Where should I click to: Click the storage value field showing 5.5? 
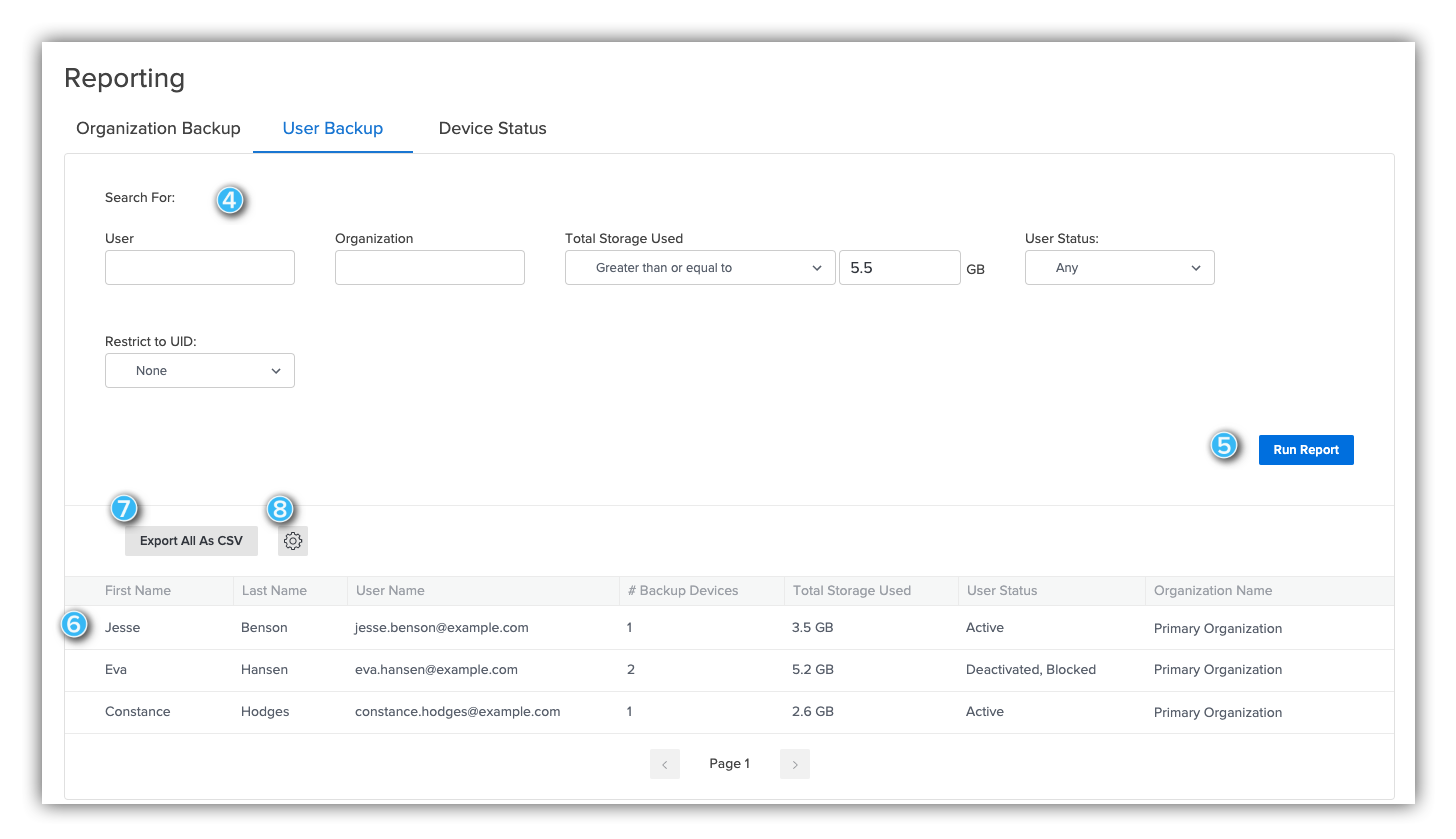900,268
